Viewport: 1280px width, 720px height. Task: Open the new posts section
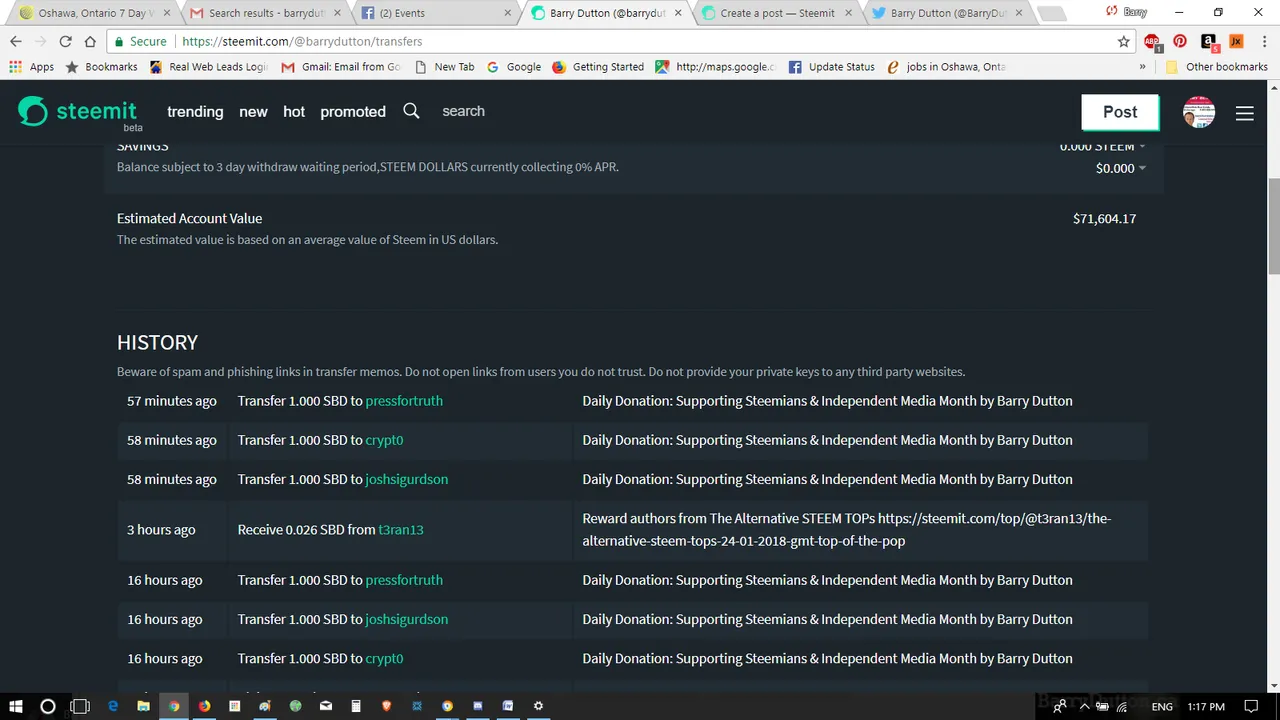click(253, 111)
